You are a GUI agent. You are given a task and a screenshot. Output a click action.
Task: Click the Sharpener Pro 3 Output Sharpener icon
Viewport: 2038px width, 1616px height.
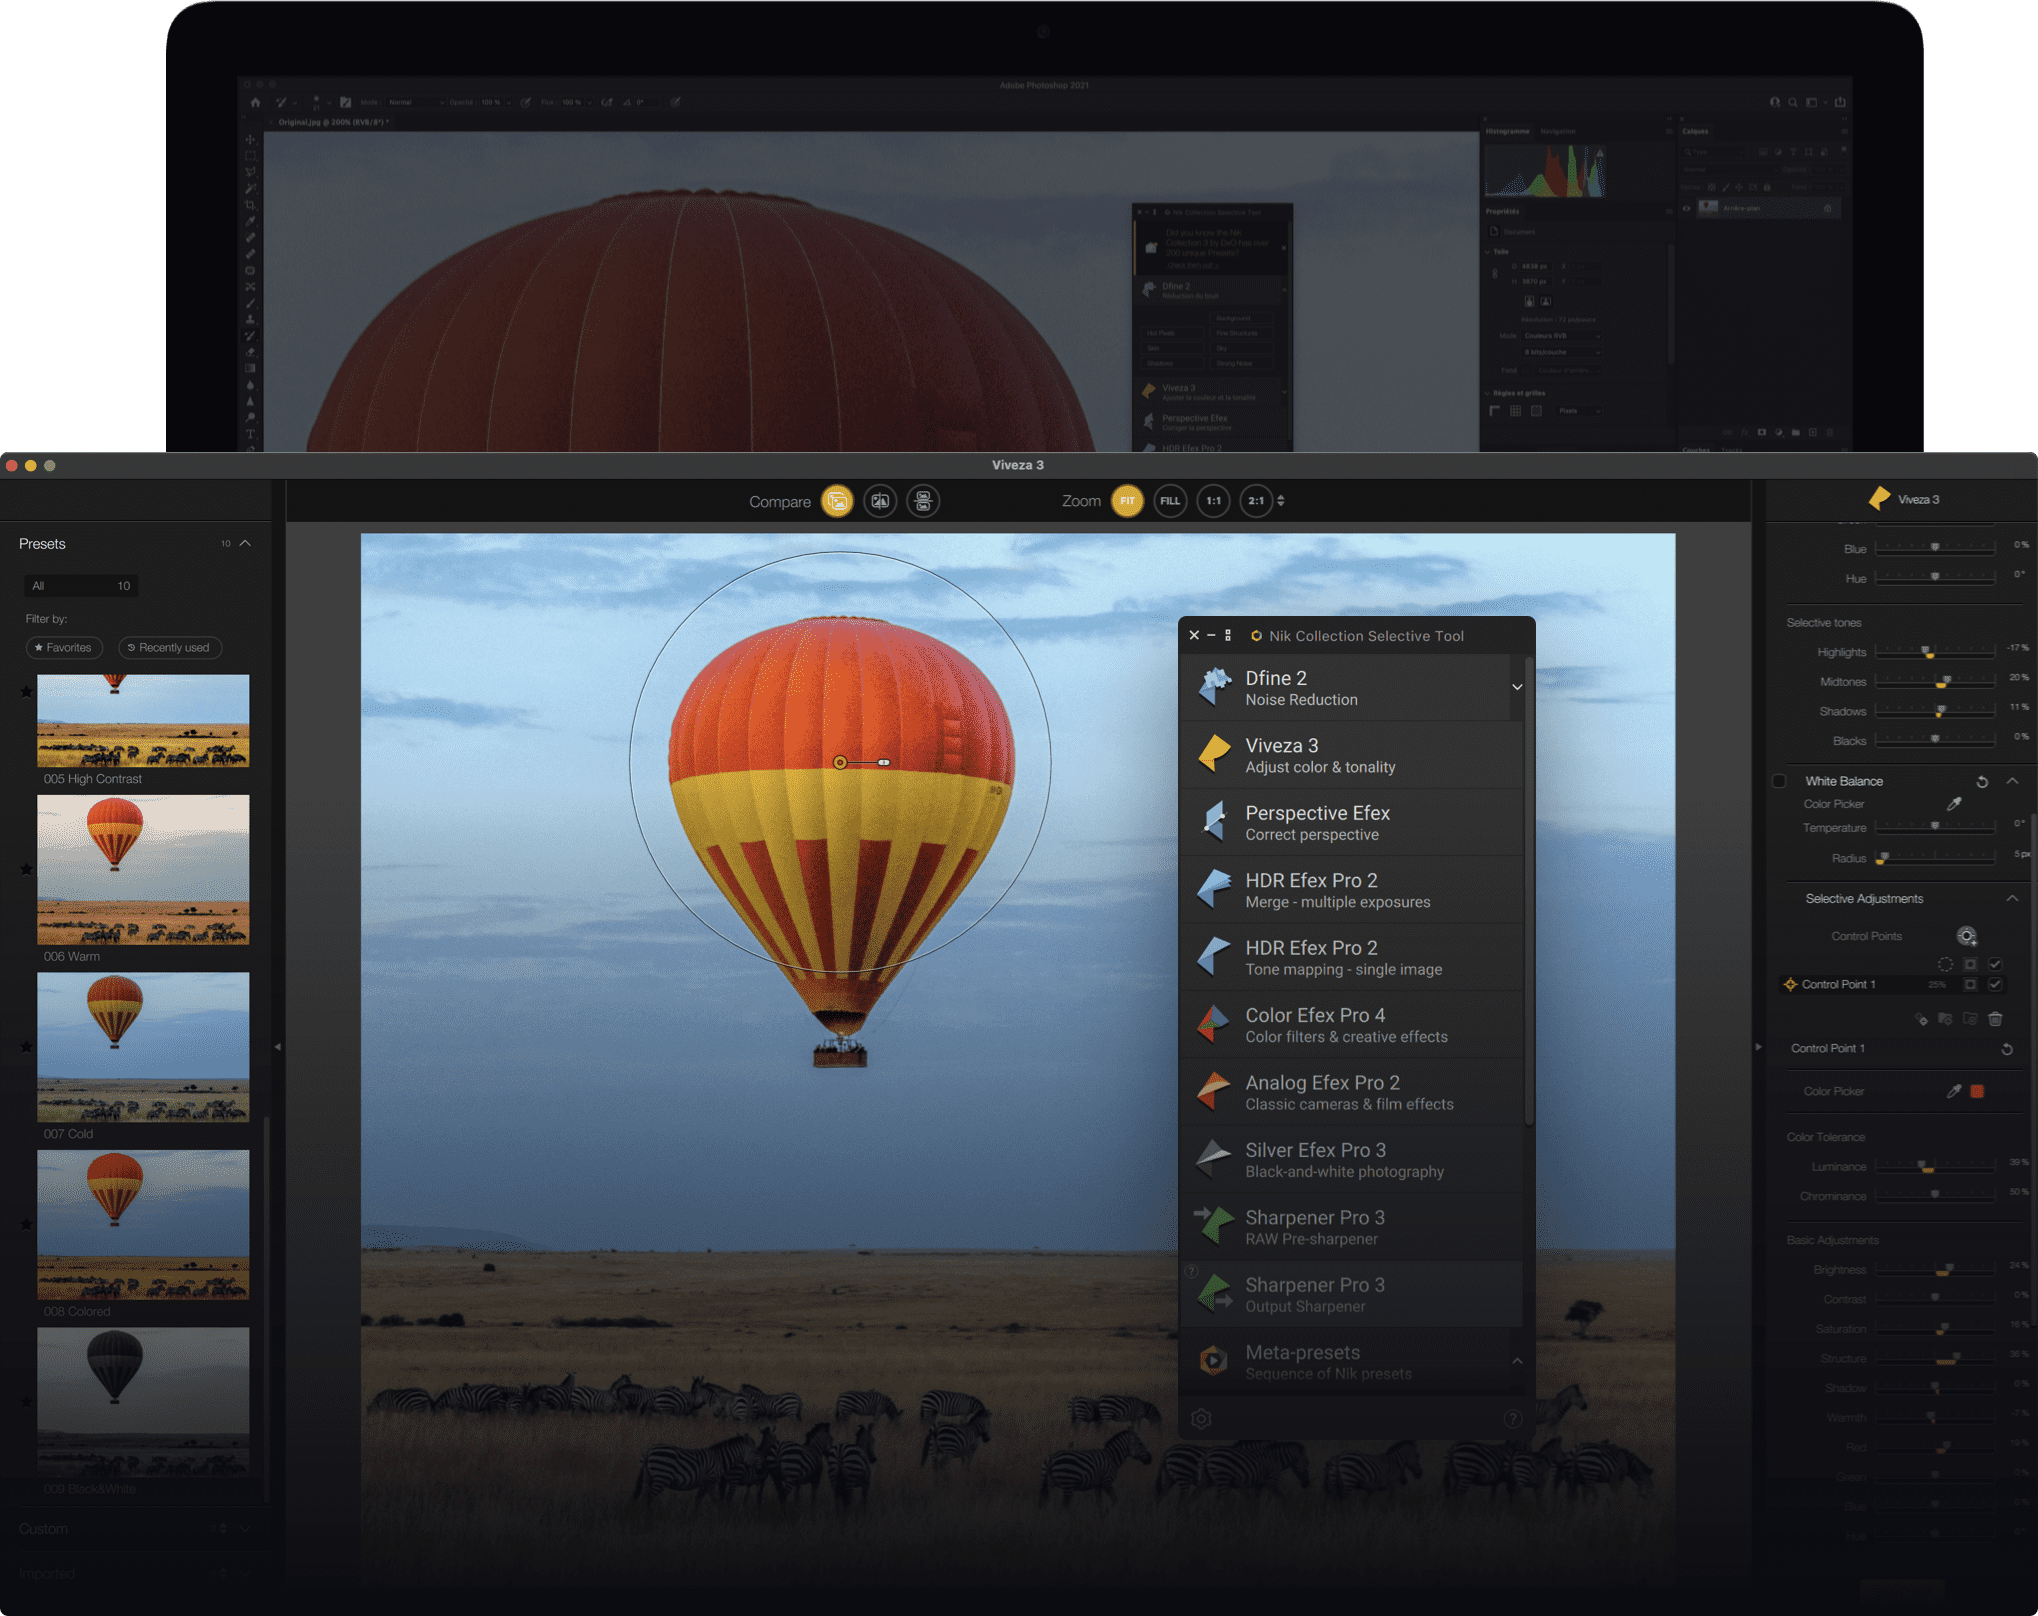1214,1293
